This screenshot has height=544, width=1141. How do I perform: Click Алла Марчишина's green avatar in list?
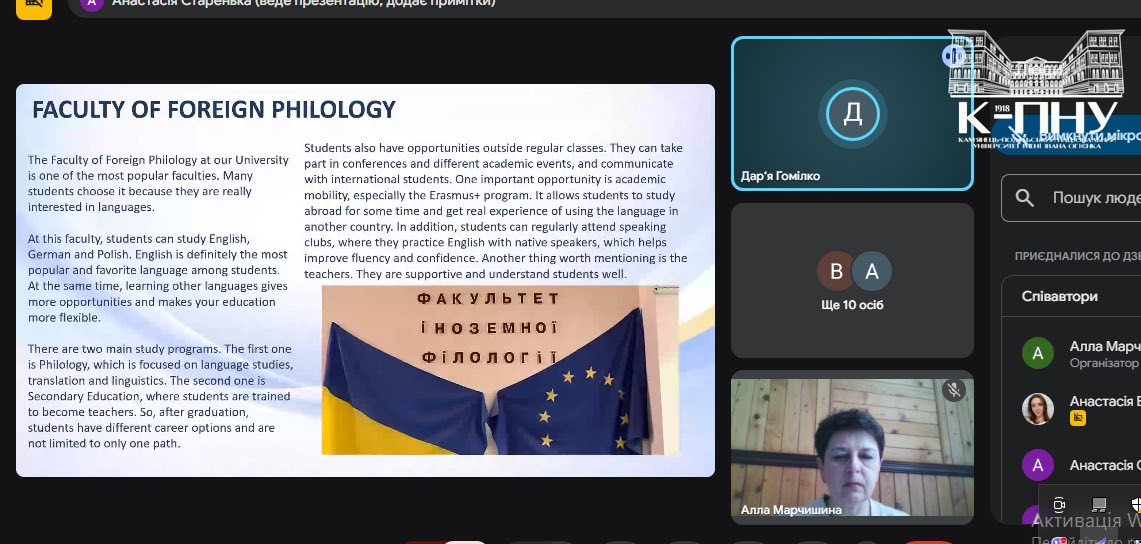1037,353
